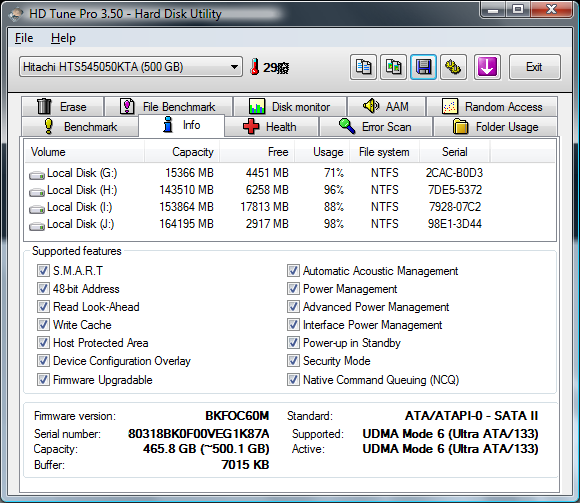Toggle the Advanced Power Management checkbox

293,307
